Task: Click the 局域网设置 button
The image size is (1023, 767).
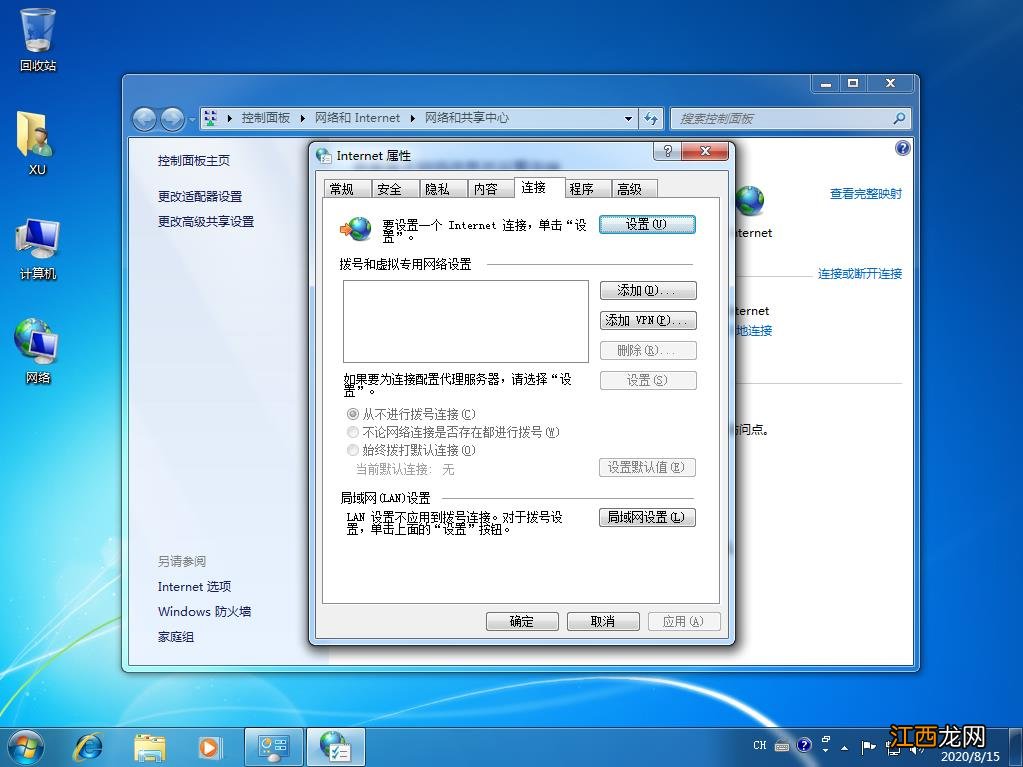Action: click(x=647, y=517)
